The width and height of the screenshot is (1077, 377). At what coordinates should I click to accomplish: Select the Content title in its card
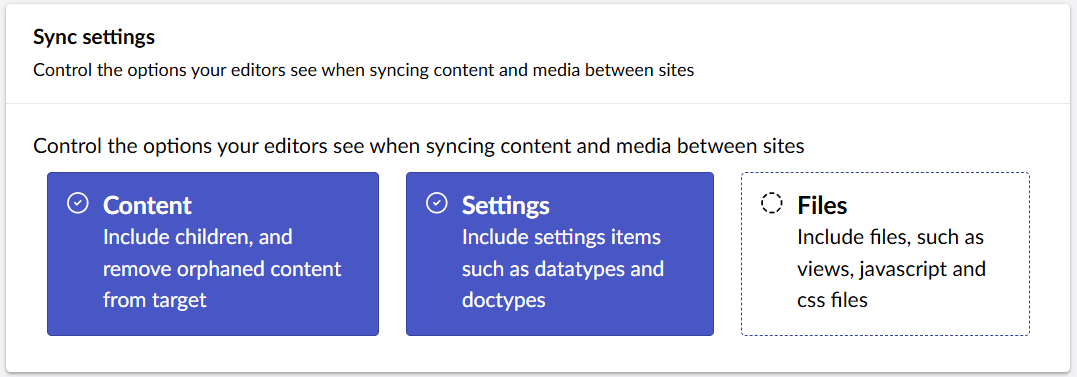click(147, 205)
